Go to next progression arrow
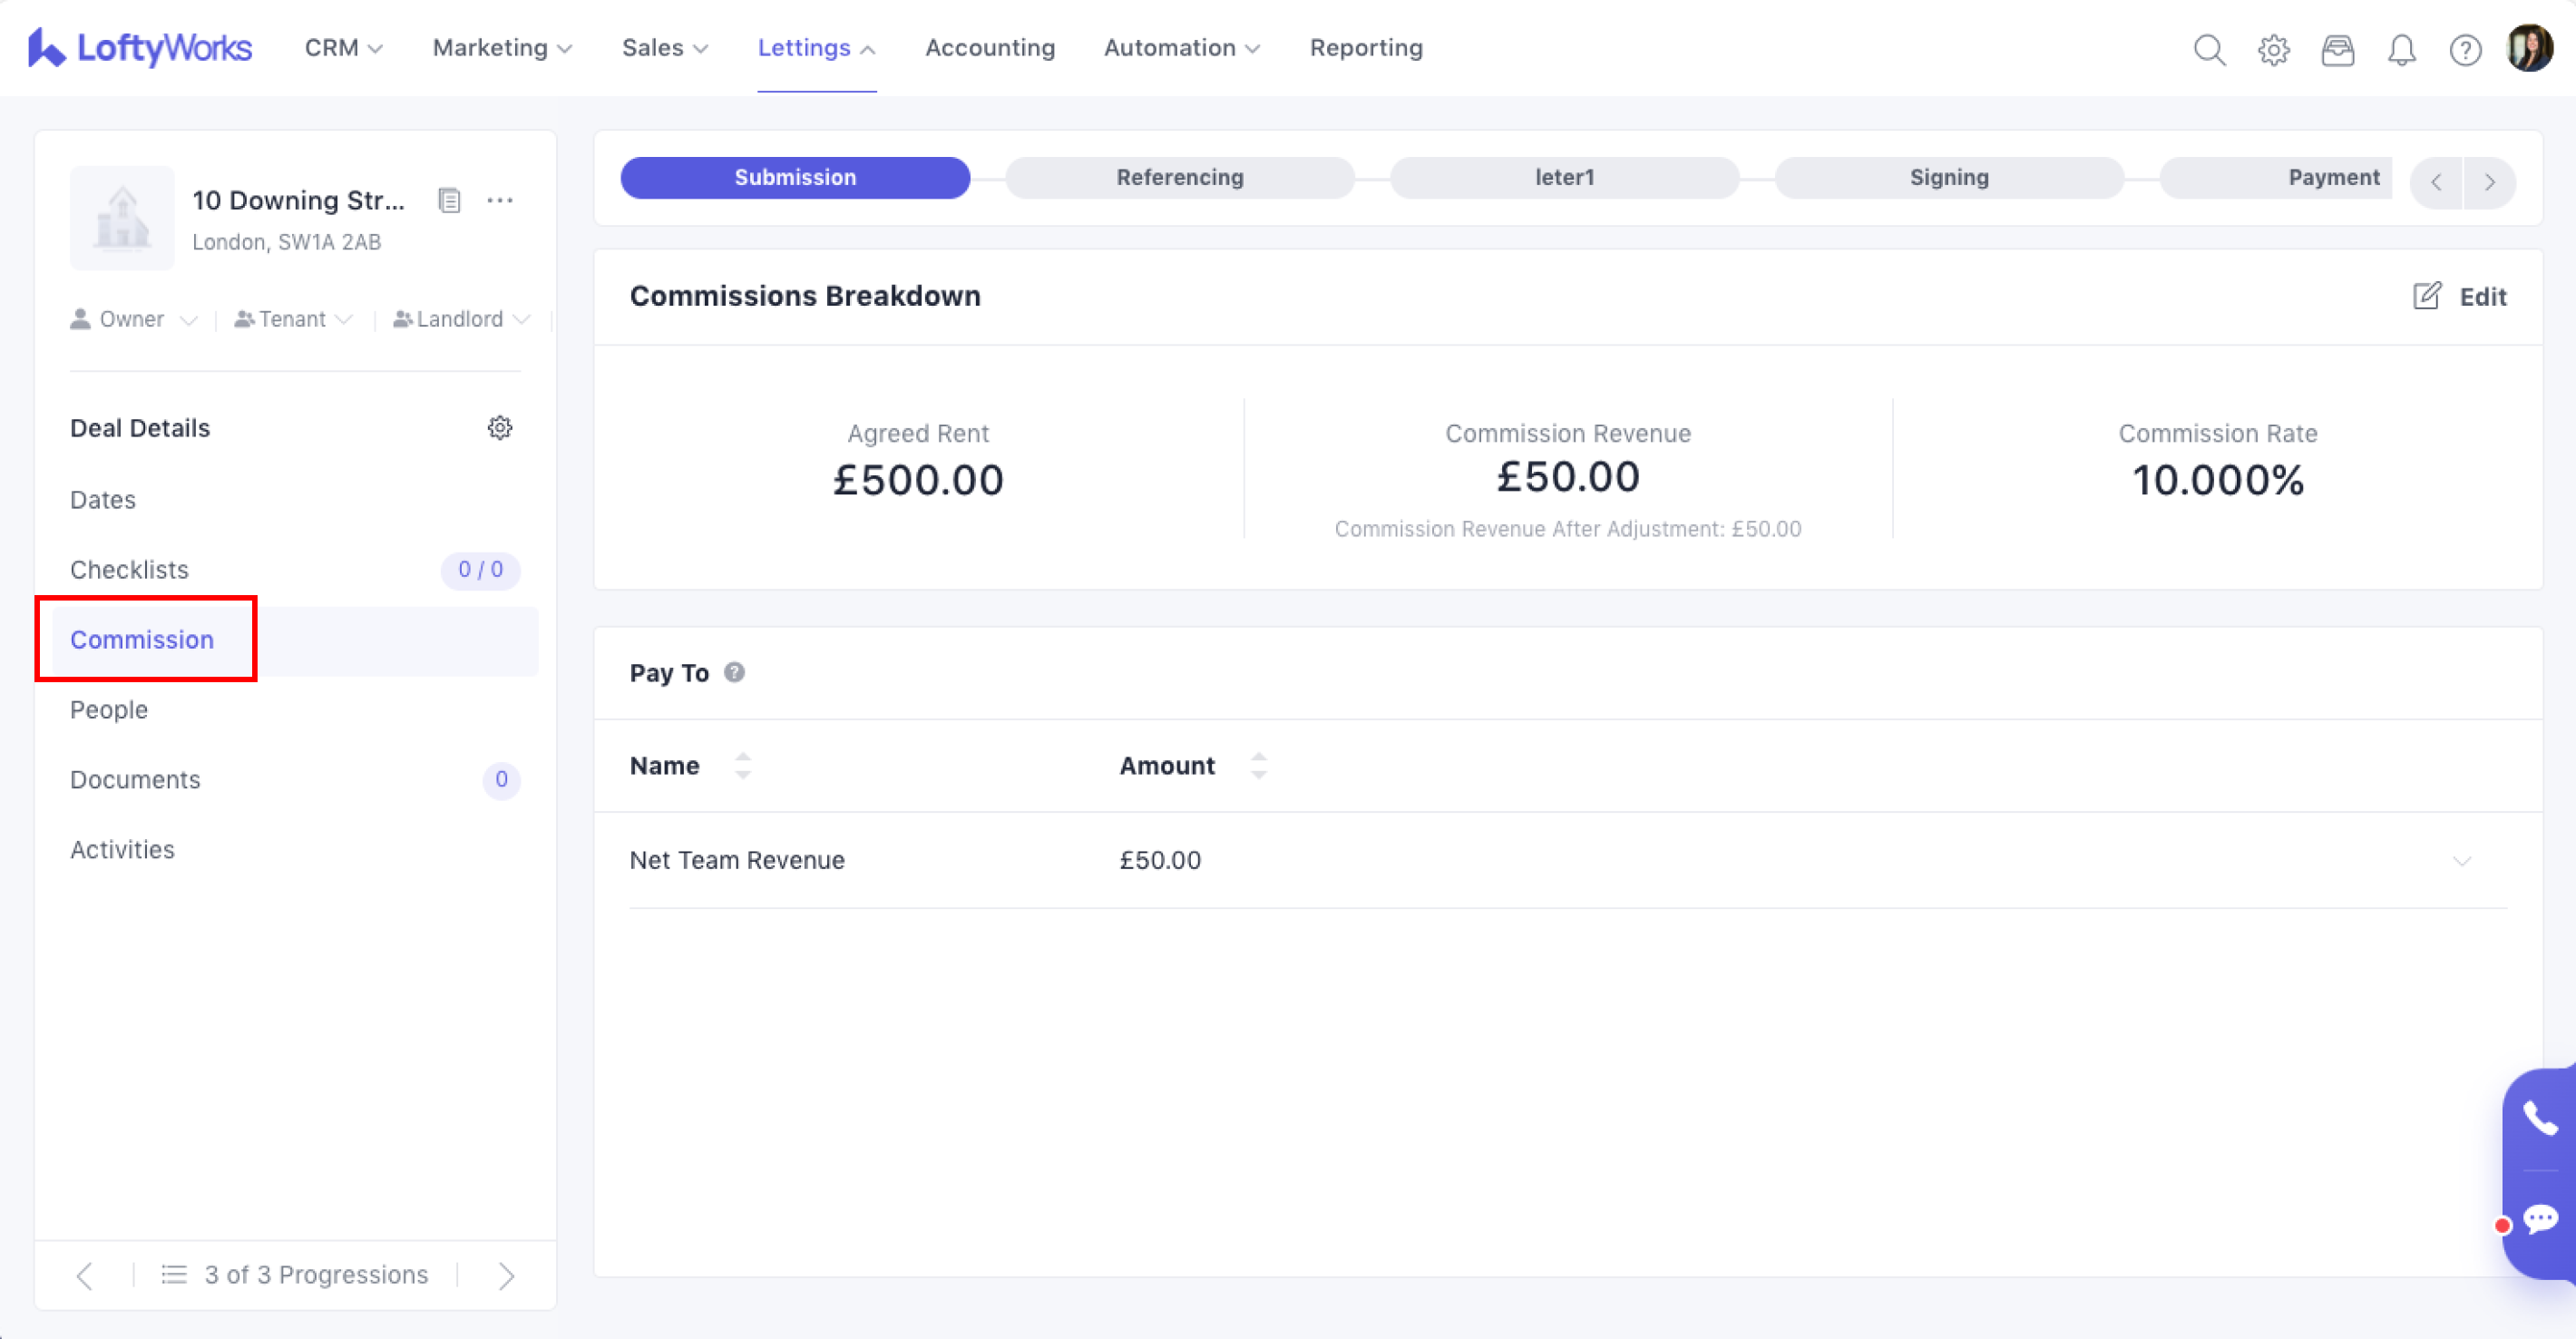The image size is (2576, 1339). tap(506, 1275)
